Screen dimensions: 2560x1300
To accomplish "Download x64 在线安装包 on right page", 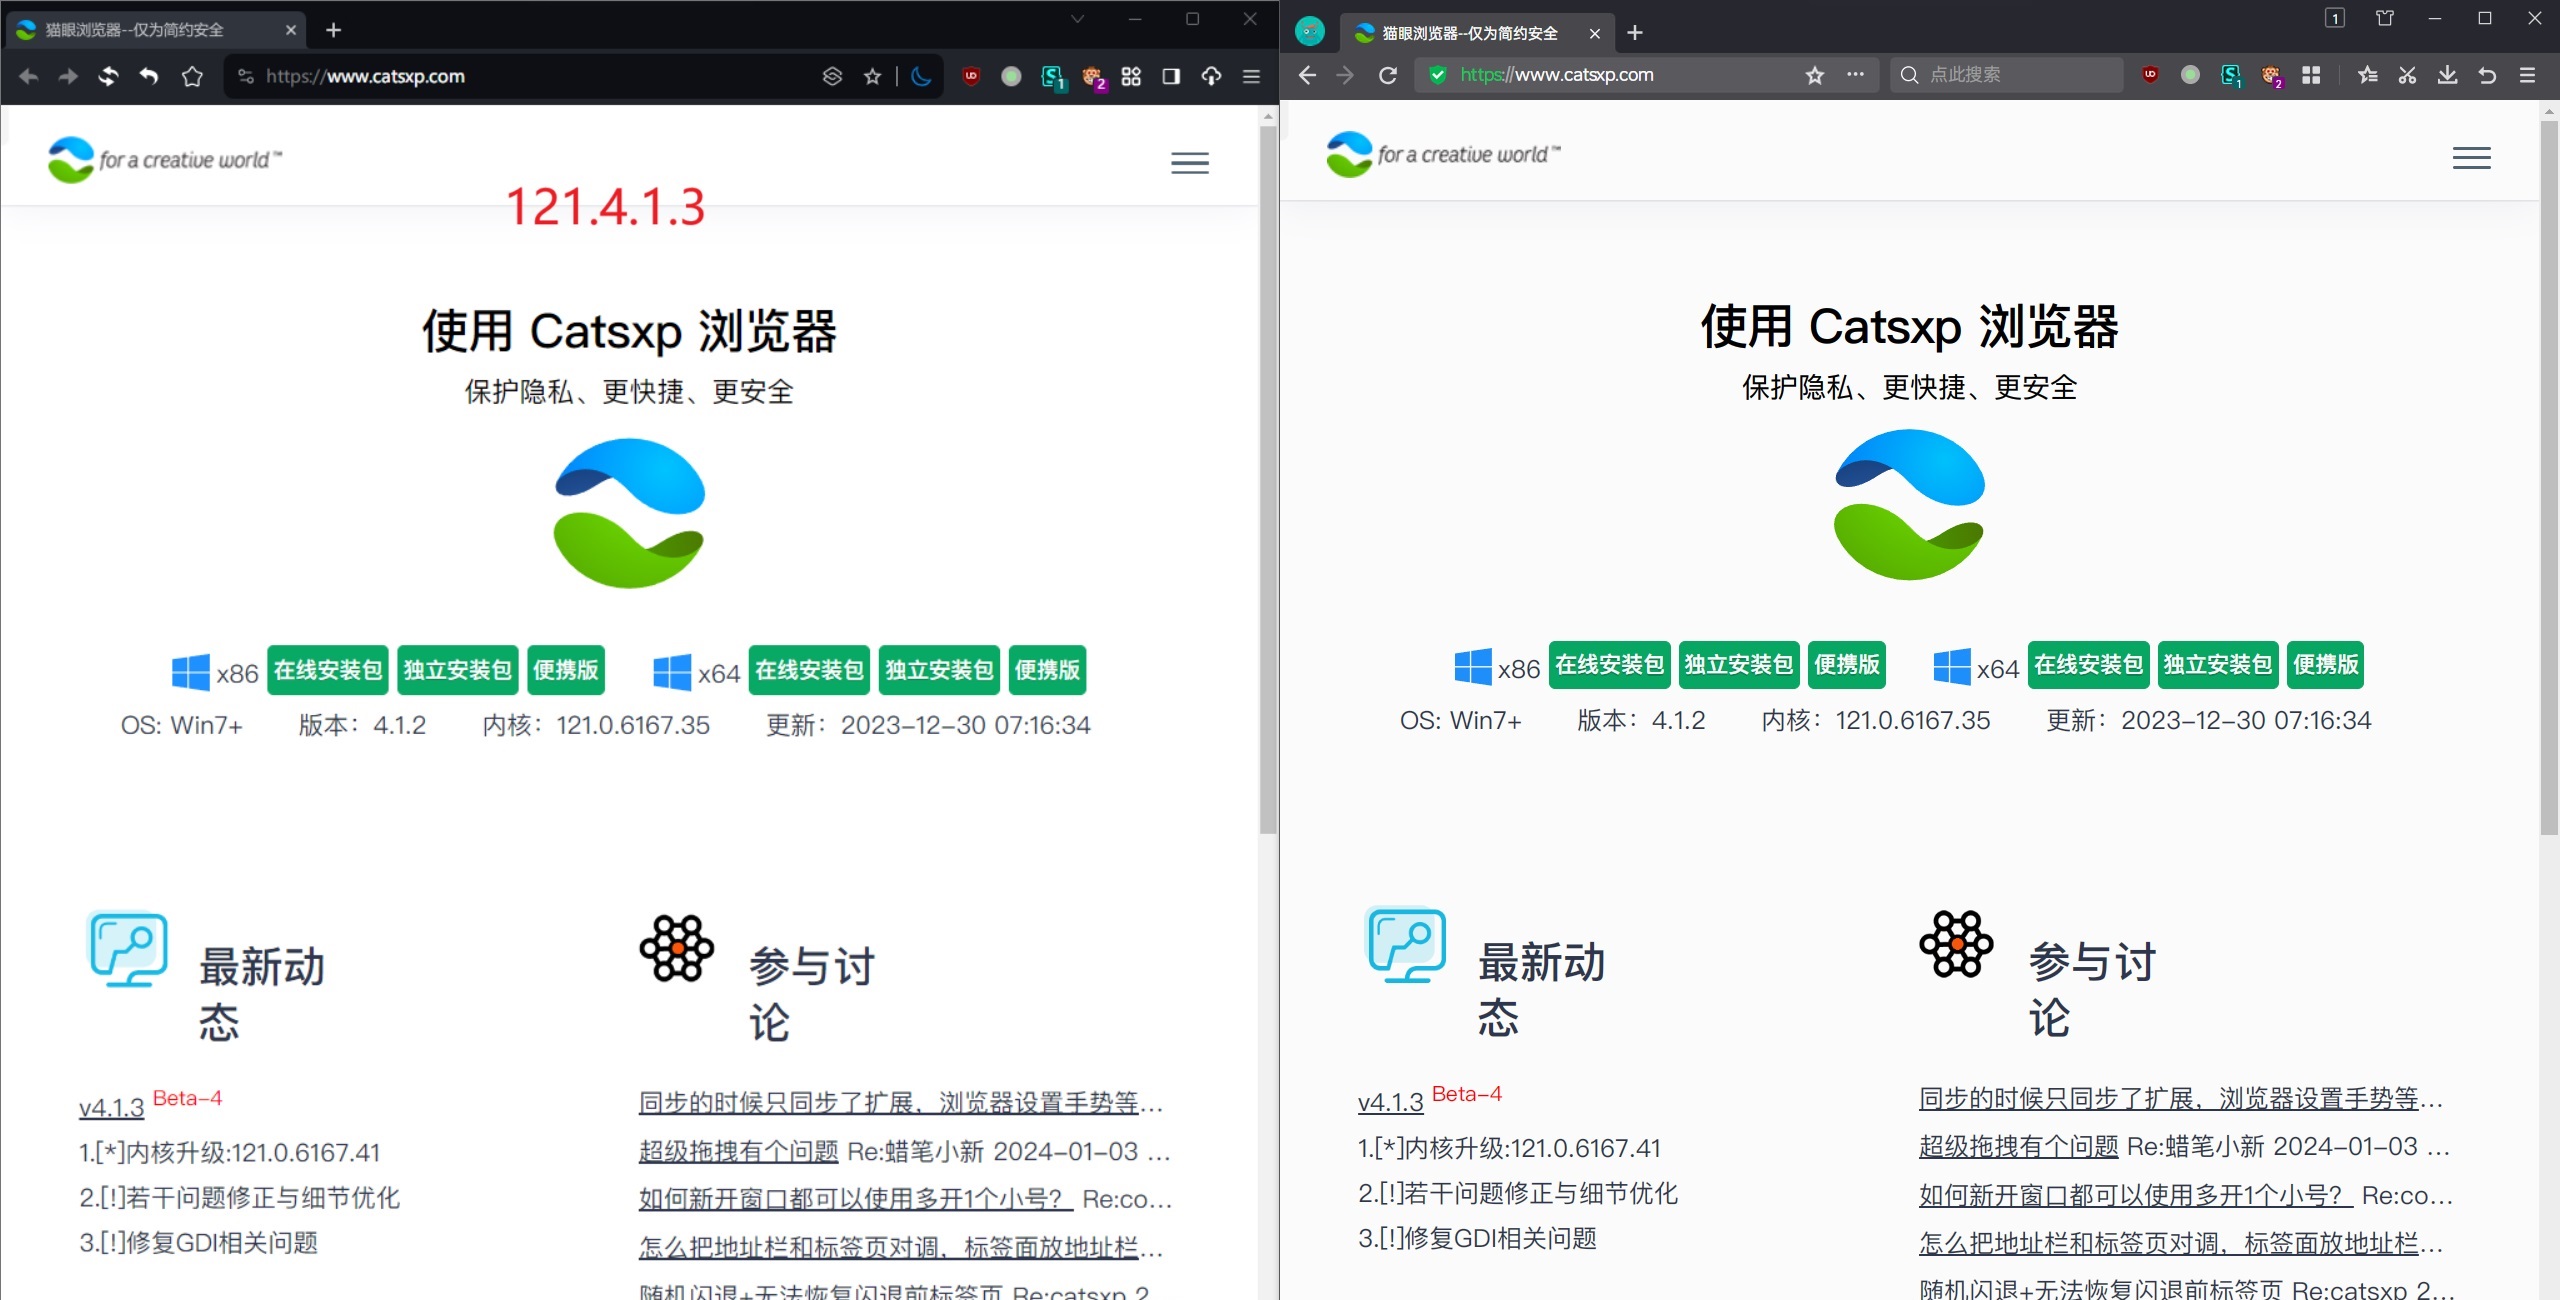I will click(x=2088, y=665).
